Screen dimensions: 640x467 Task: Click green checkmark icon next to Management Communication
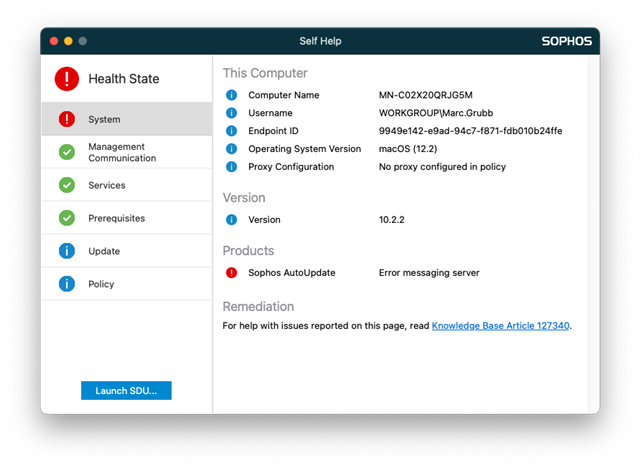coord(67,152)
